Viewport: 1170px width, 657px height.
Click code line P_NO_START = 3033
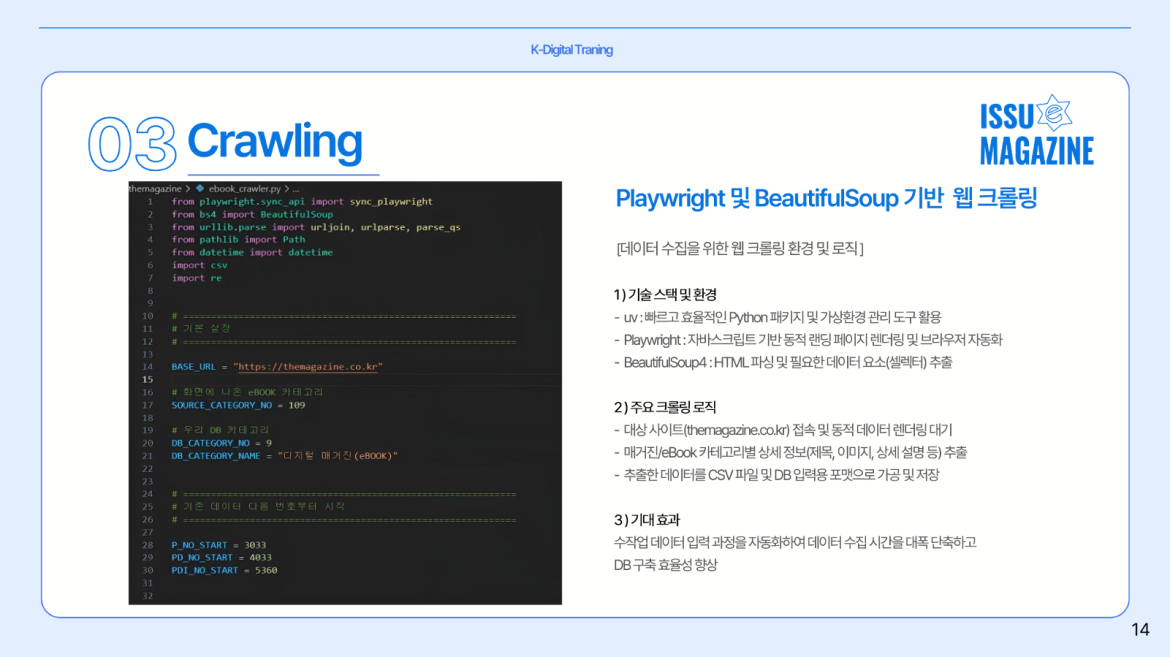pyautogui.click(x=219, y=545)
